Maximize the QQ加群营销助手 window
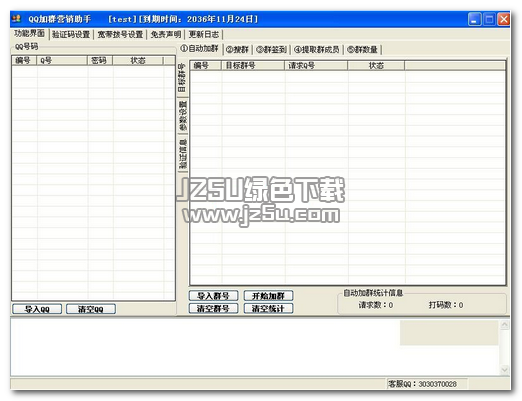The width and height of the screenshot is (522, 401). [x=489, y=19]
